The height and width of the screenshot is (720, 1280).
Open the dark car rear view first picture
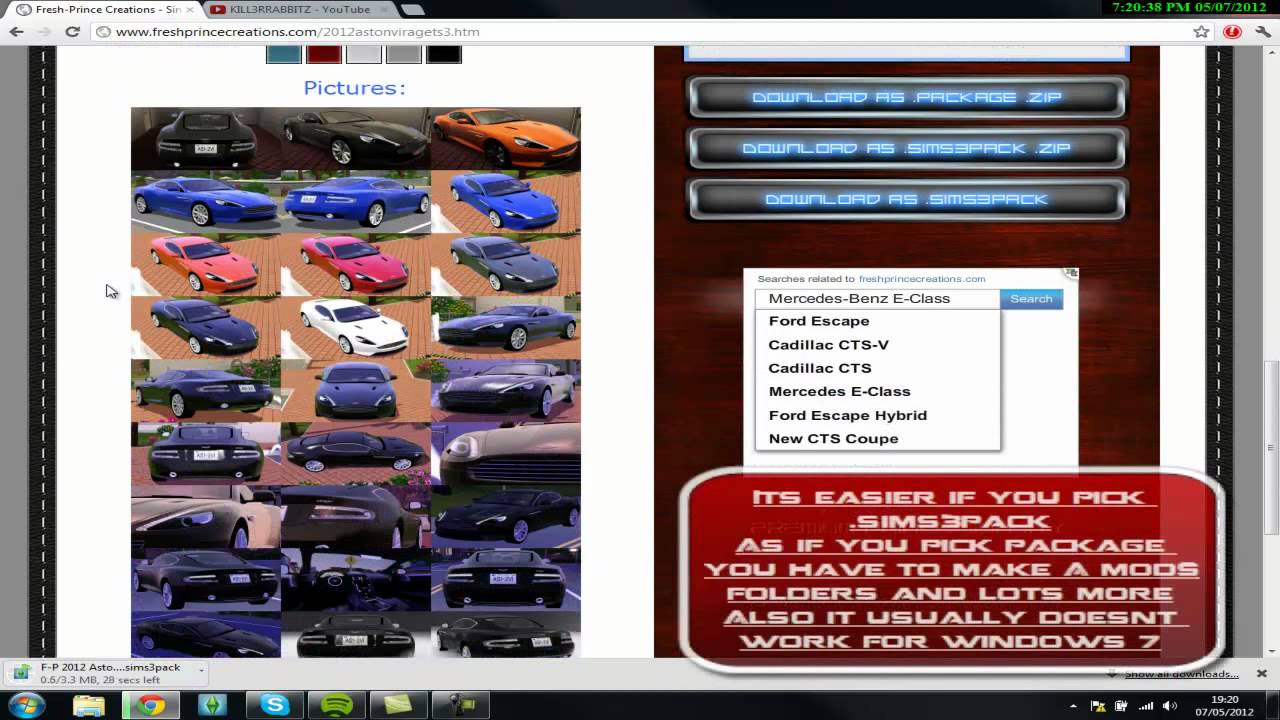click(x=205, y=139)
